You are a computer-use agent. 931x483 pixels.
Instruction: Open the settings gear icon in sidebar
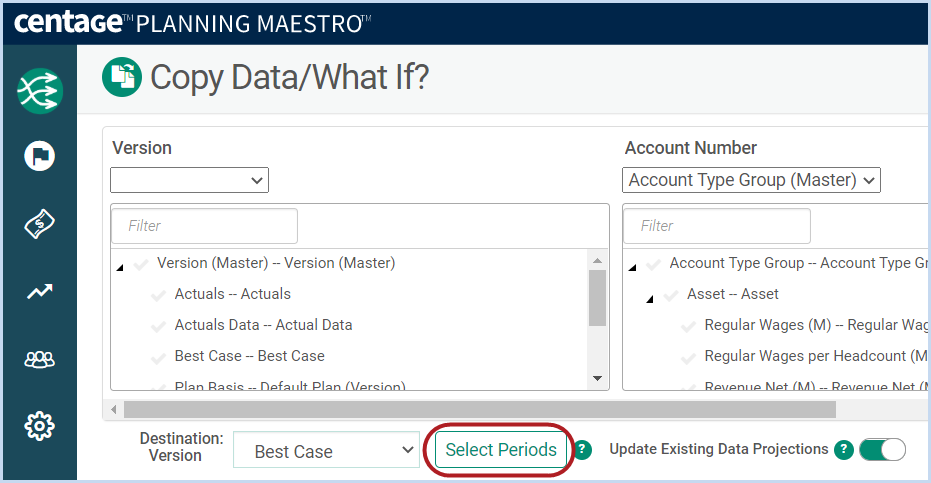[39, 426]
